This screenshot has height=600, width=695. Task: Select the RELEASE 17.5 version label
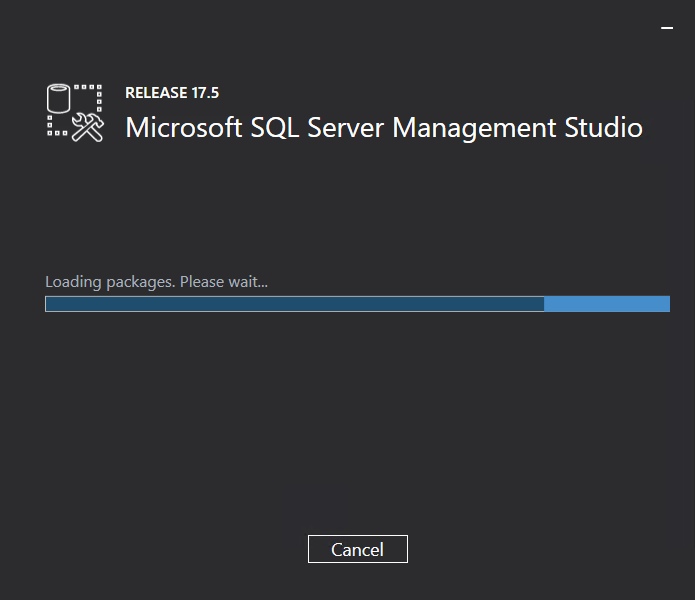[172, 93]
